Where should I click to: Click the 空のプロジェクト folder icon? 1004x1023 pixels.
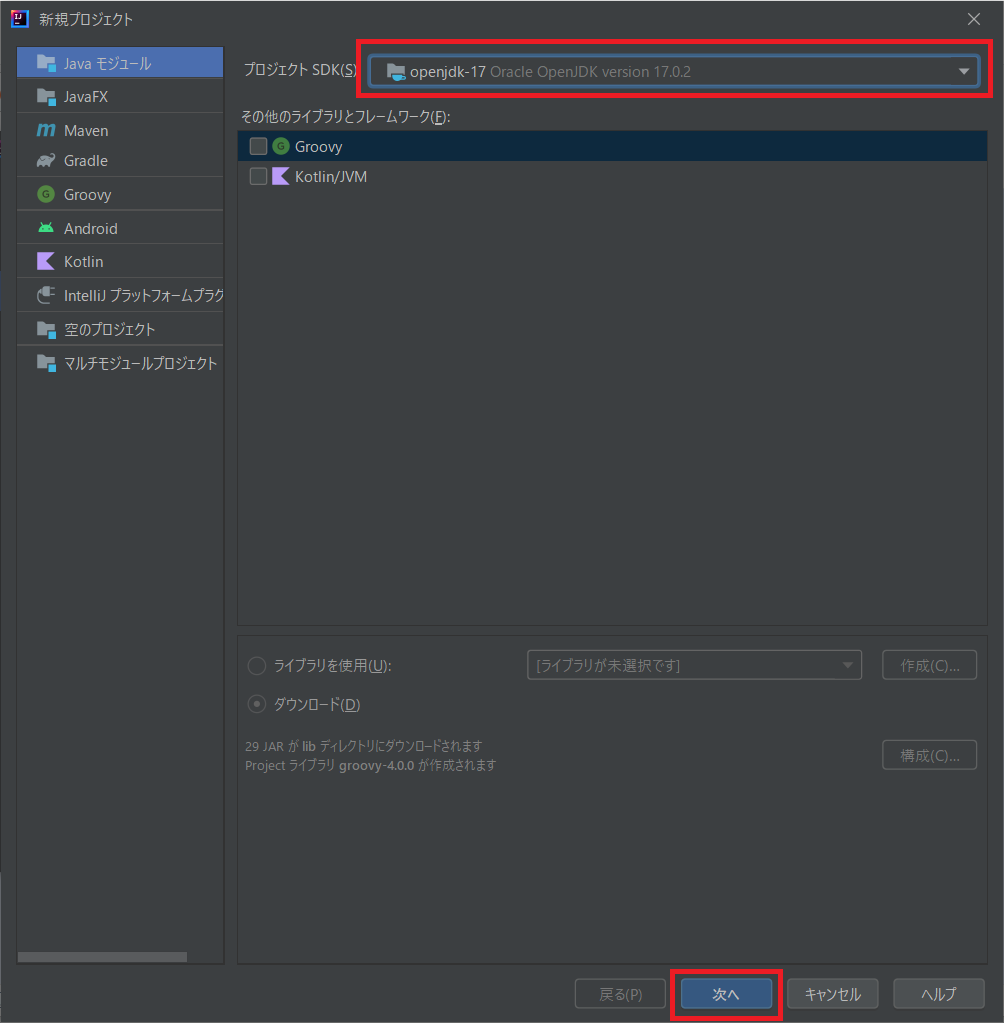(46, 329)
